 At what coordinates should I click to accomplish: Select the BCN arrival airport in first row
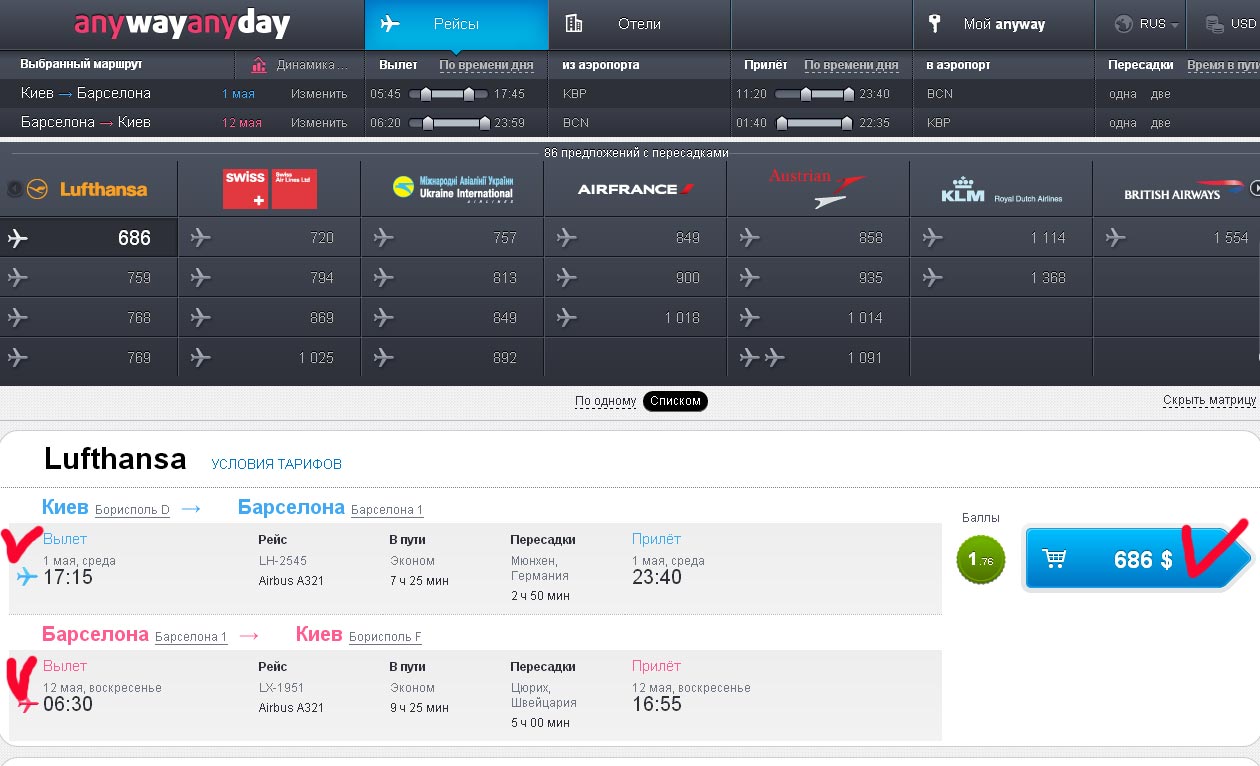tap(940, 94)
